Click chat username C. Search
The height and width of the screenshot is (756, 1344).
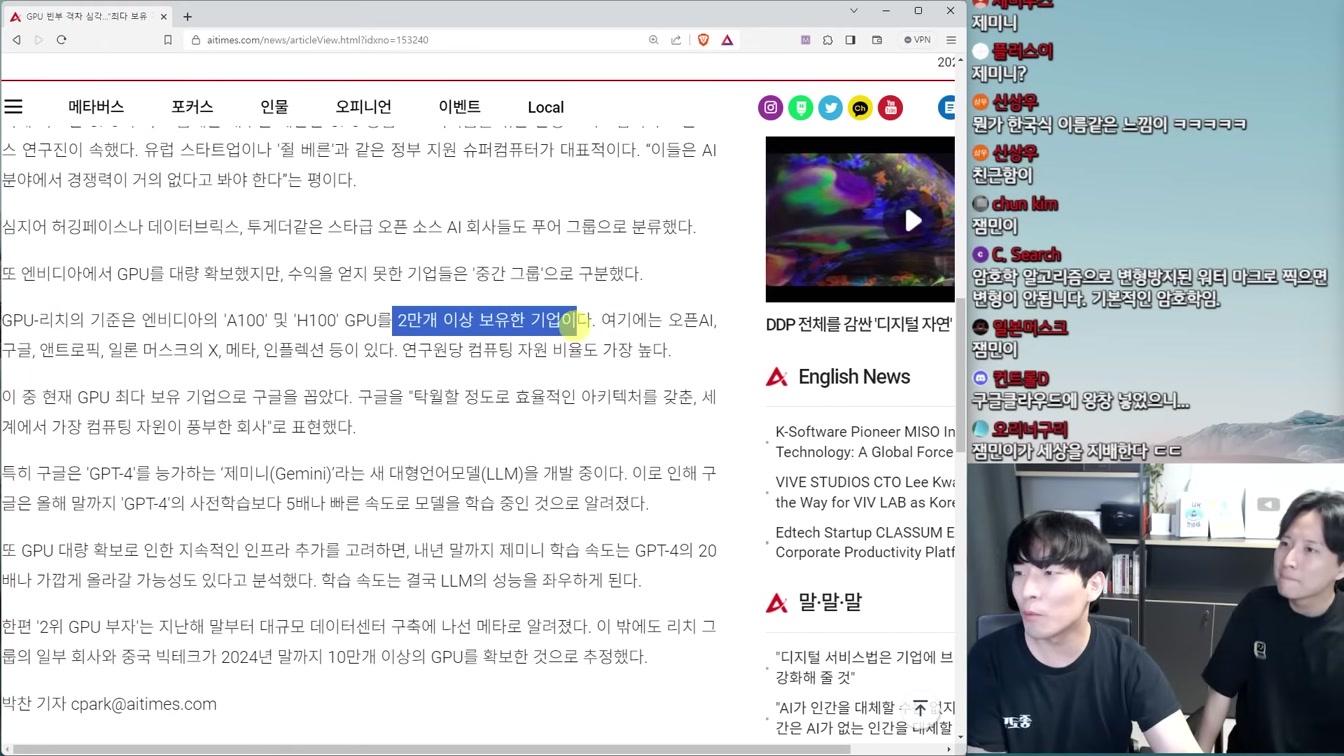point(1027,255)
